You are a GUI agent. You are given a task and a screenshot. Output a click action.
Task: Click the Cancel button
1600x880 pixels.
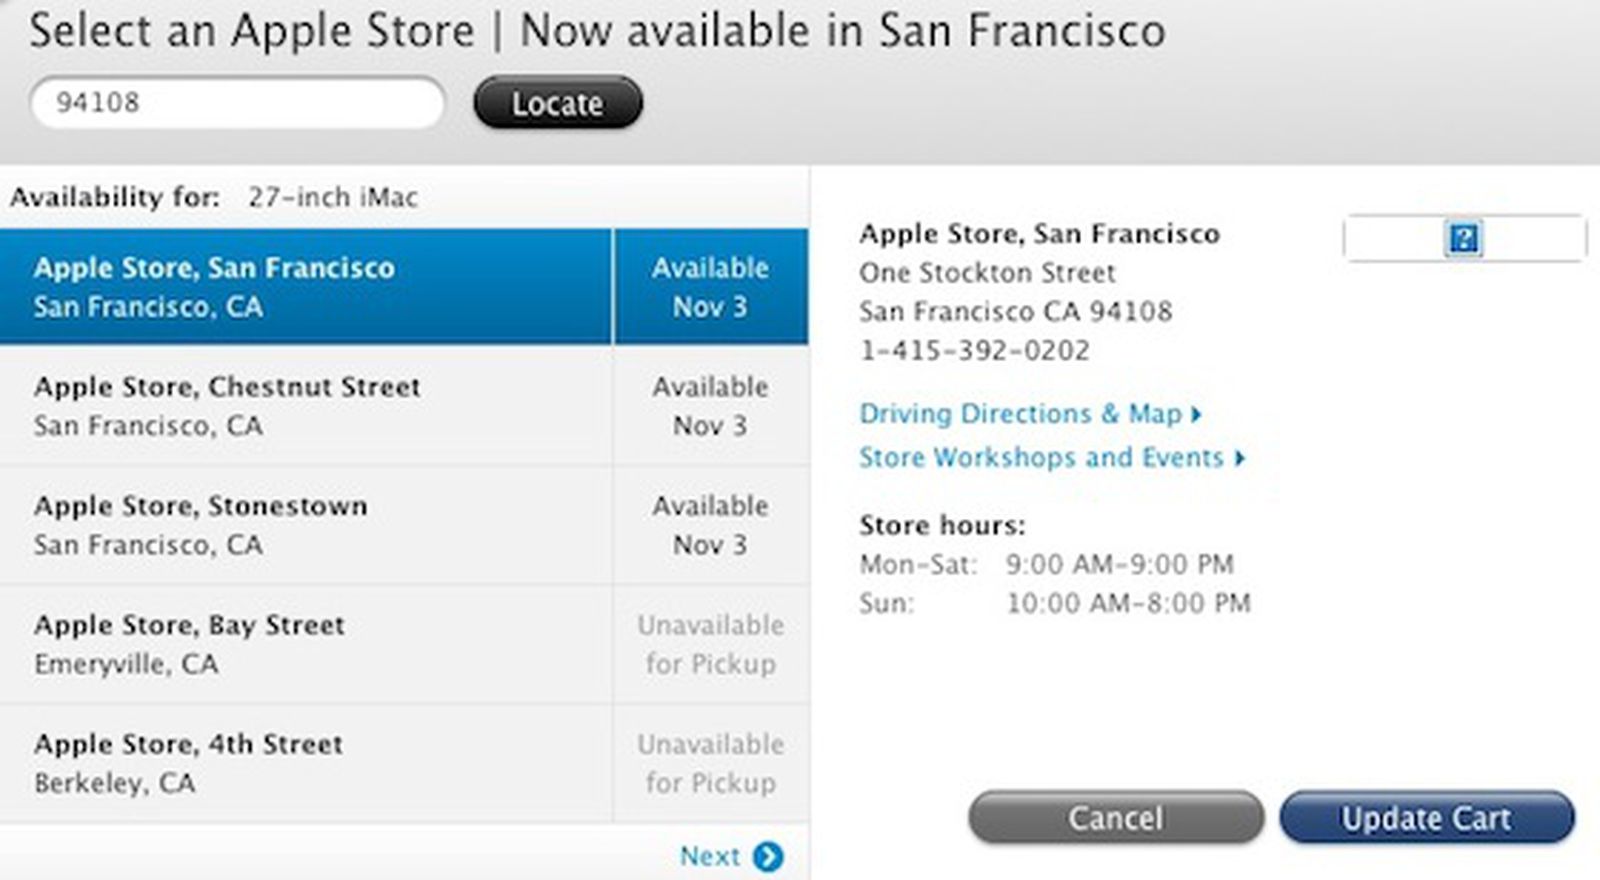(1114, 818)
